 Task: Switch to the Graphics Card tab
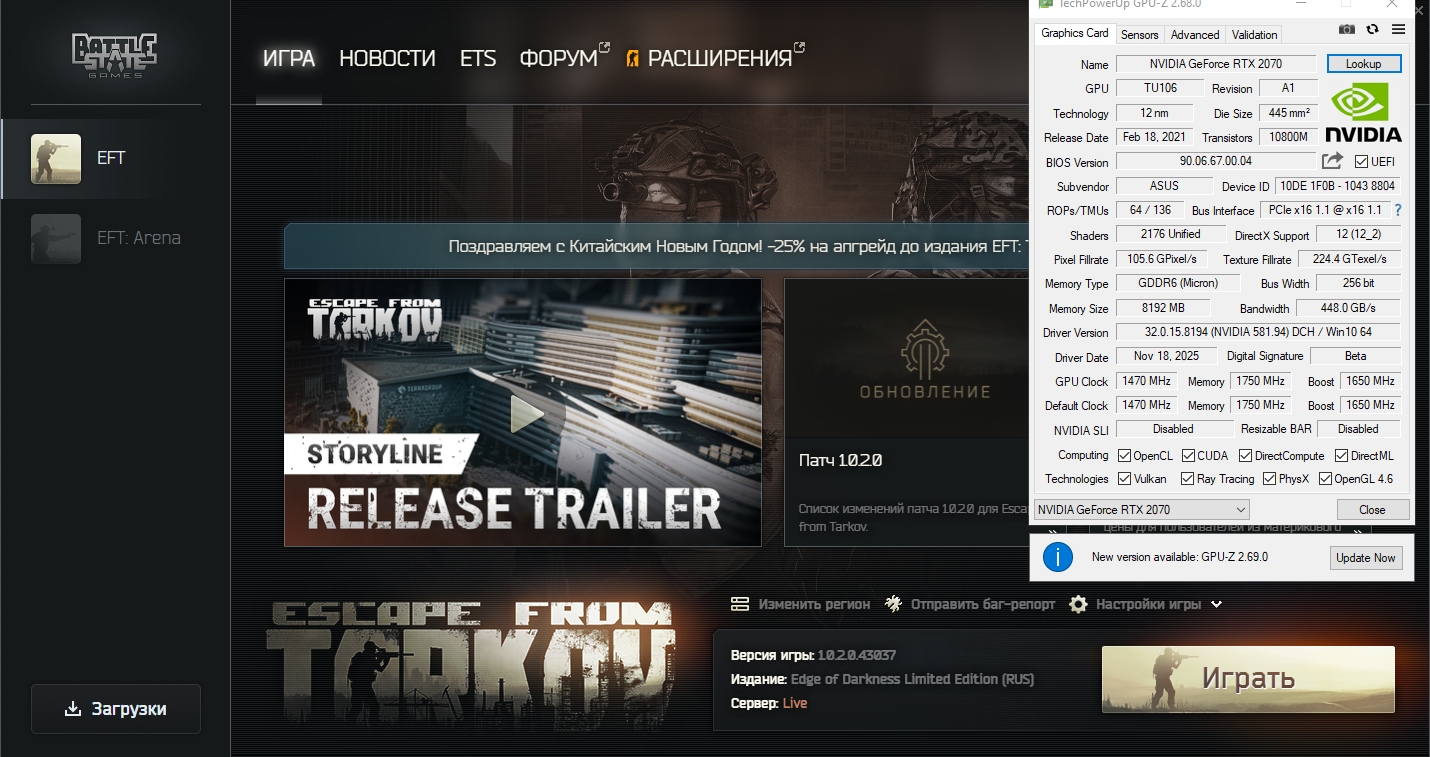pyautogui.click(x=1075, y=33)
